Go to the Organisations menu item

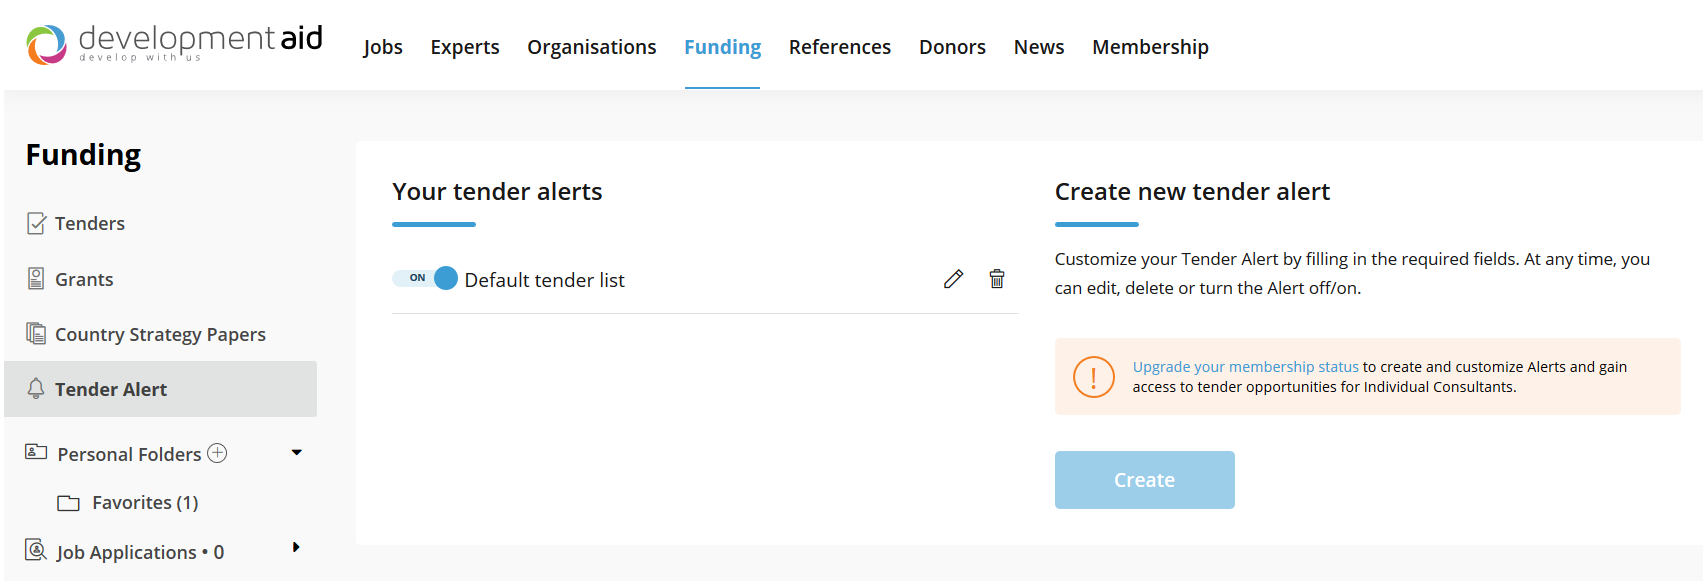[591, 47]
